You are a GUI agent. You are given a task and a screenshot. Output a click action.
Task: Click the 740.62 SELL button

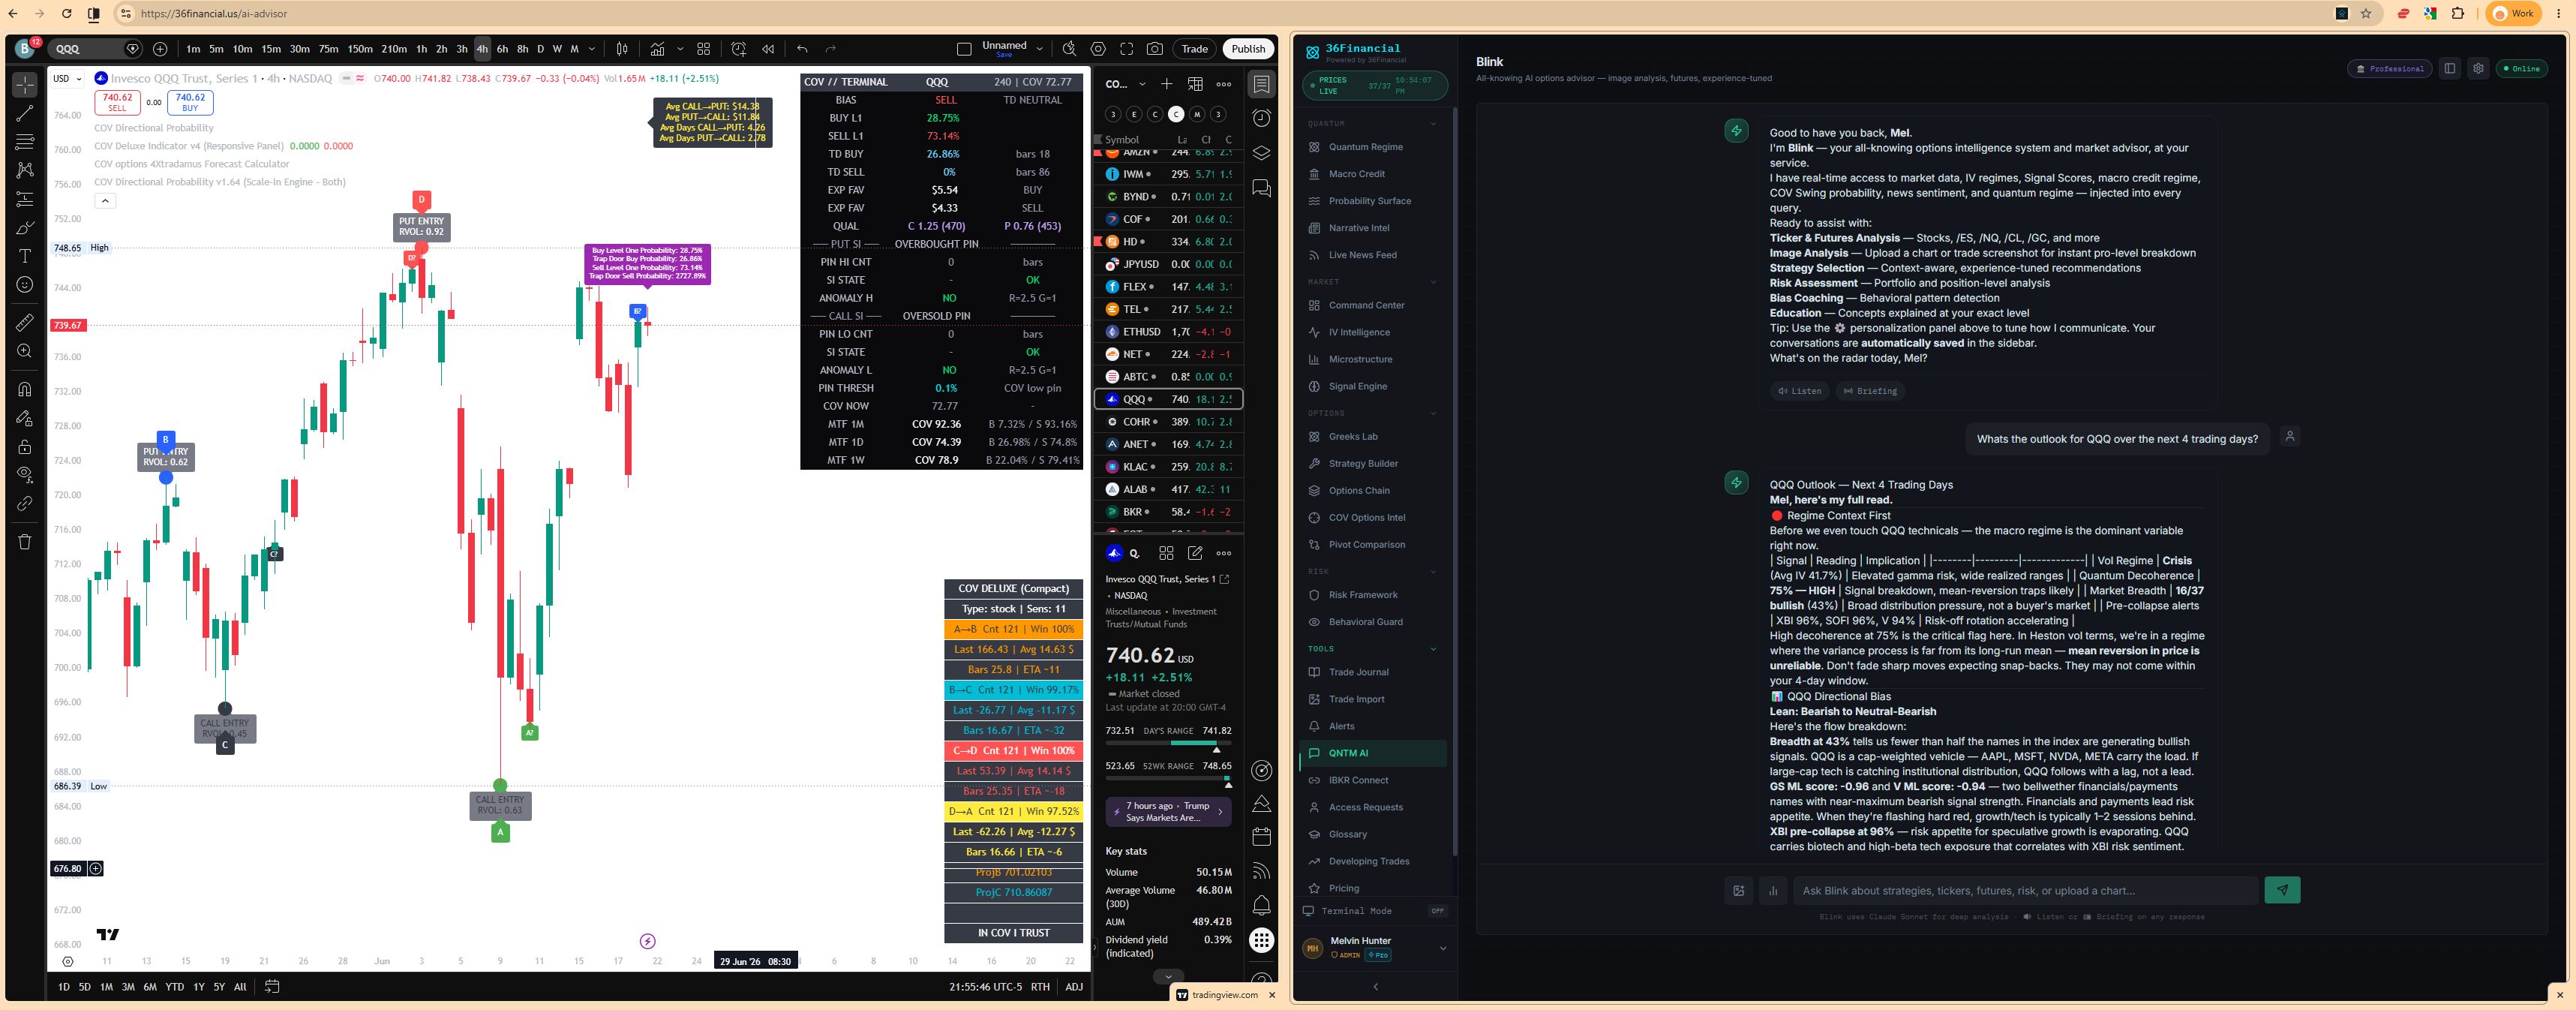117,102
